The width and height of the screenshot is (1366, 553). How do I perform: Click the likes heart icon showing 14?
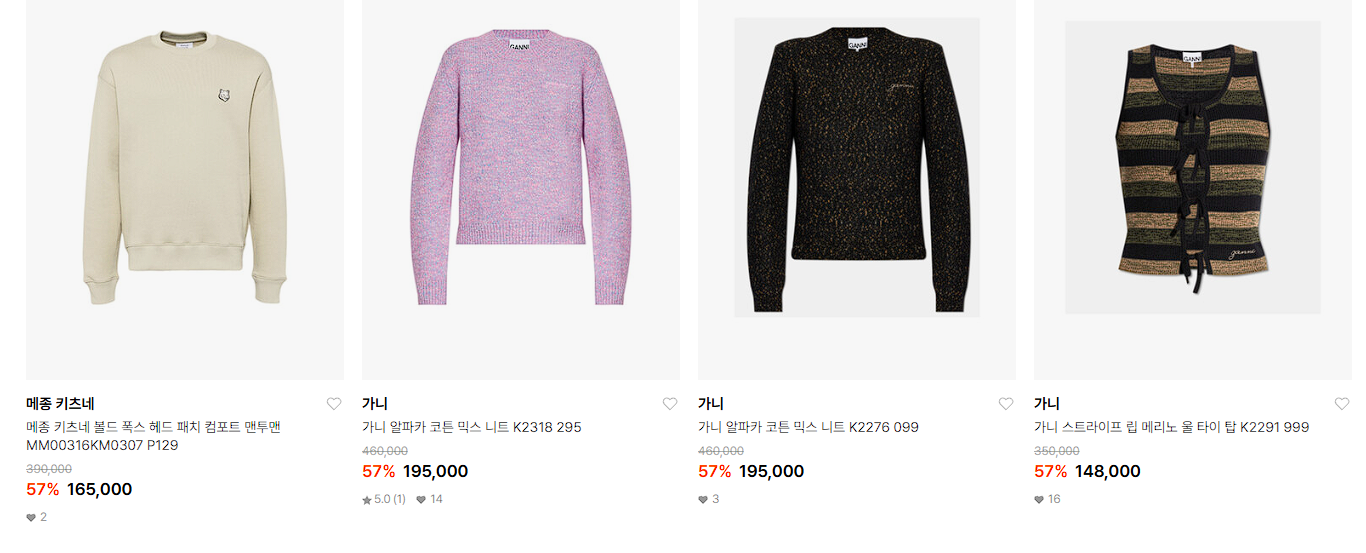point(421,499)
